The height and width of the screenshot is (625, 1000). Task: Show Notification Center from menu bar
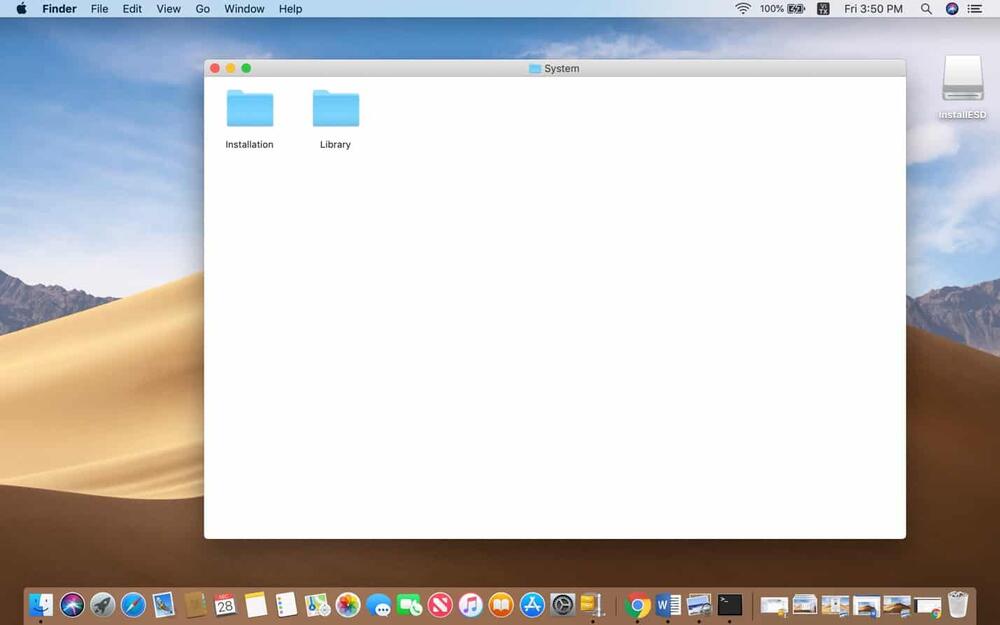tap(975, 9)
